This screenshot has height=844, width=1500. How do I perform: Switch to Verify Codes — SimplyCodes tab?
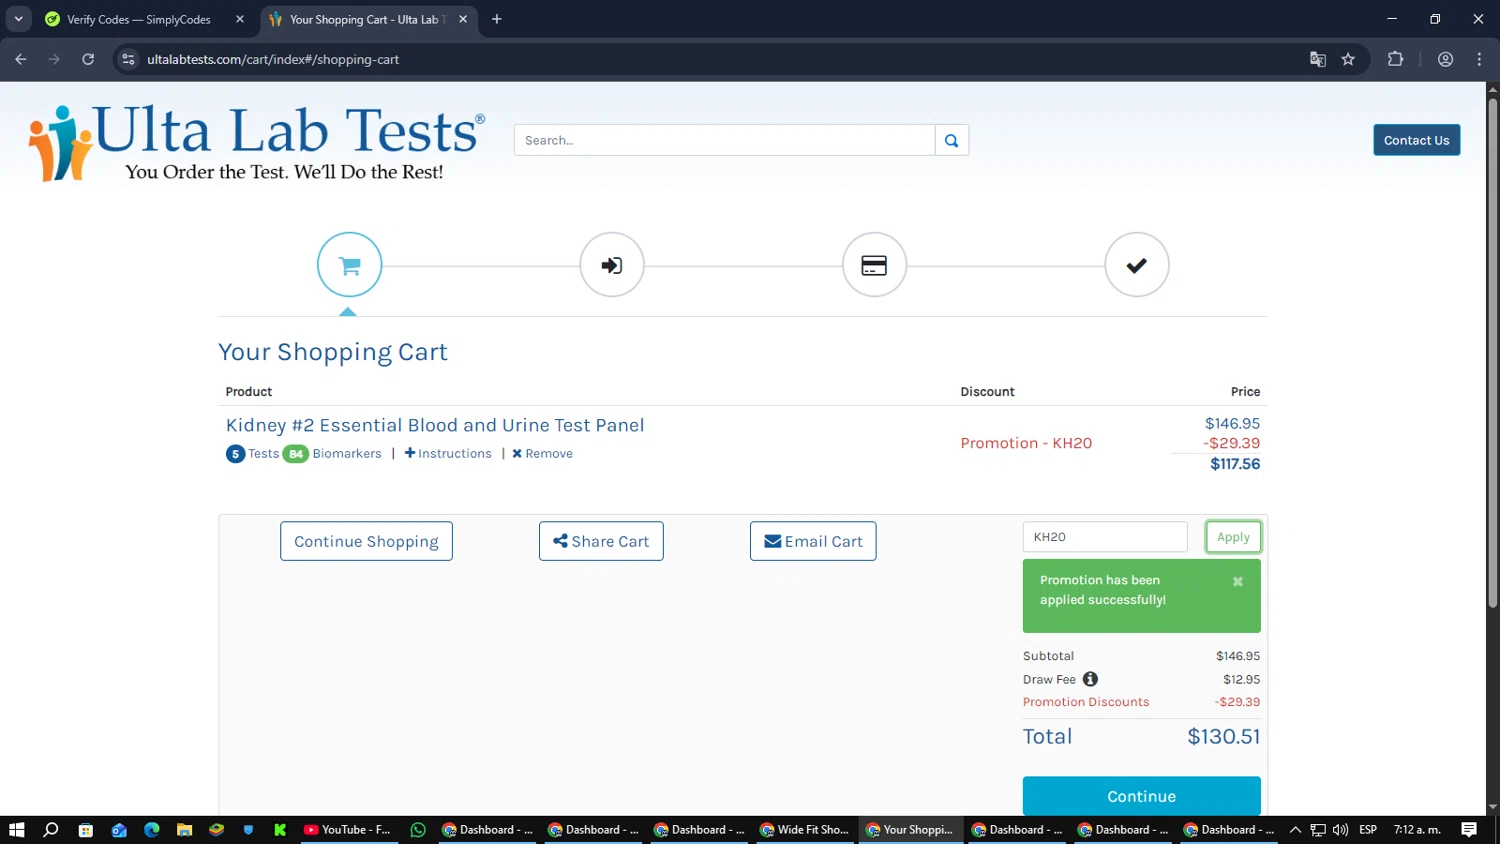point(138,19)
